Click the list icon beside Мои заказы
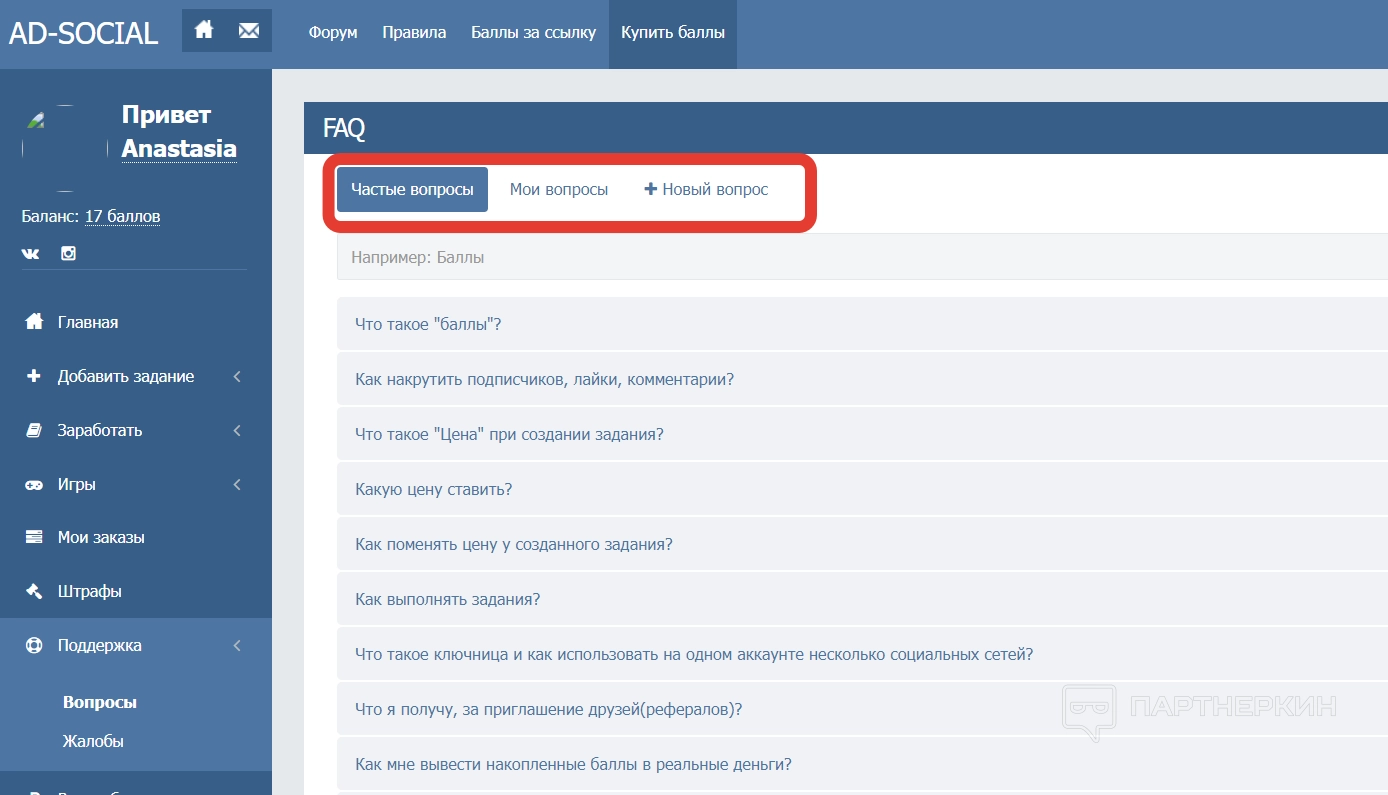This screenshot has height=795, width=1388. 34,537
